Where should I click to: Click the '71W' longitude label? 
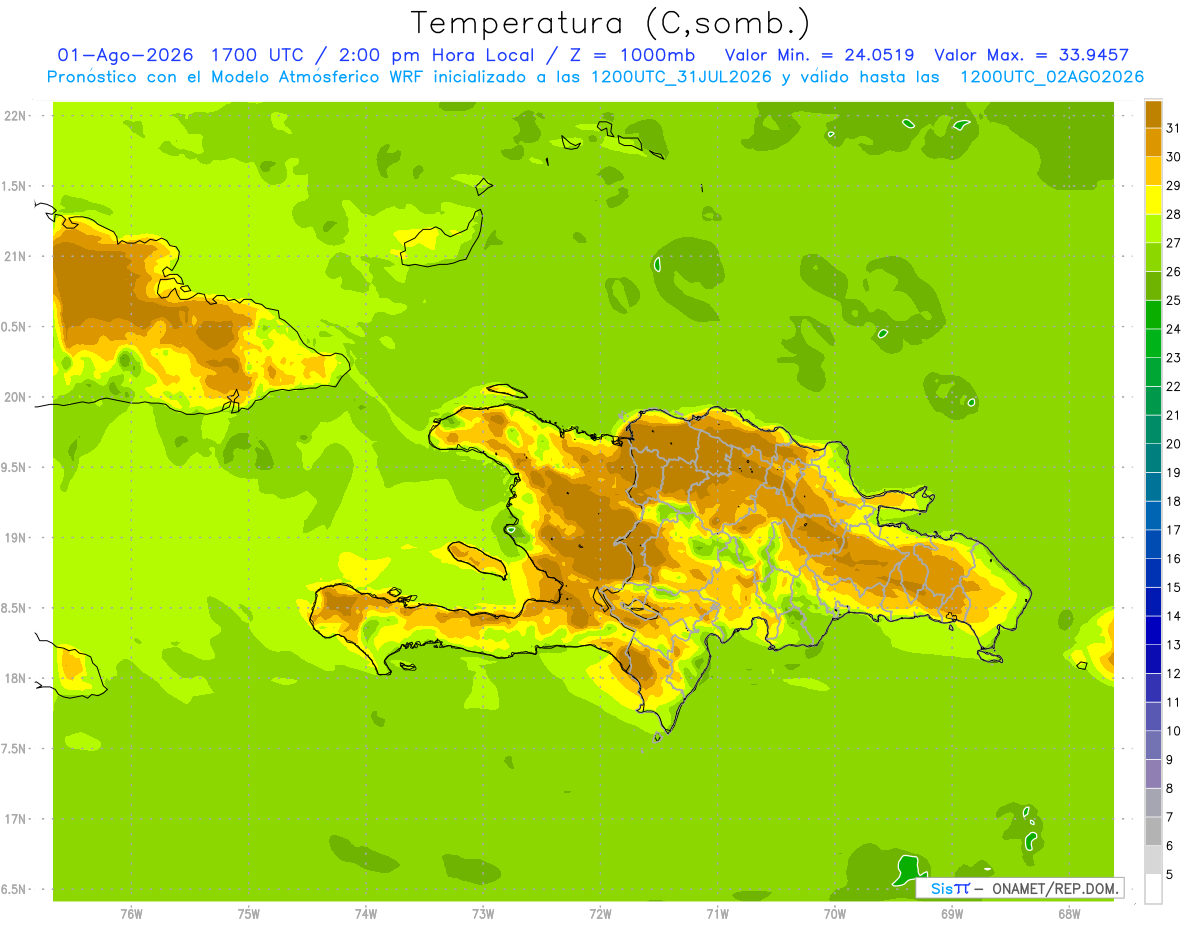click(x=717, y=914)
